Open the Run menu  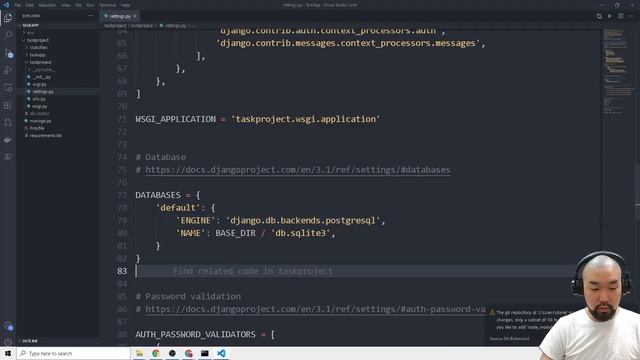pos(90,5)
